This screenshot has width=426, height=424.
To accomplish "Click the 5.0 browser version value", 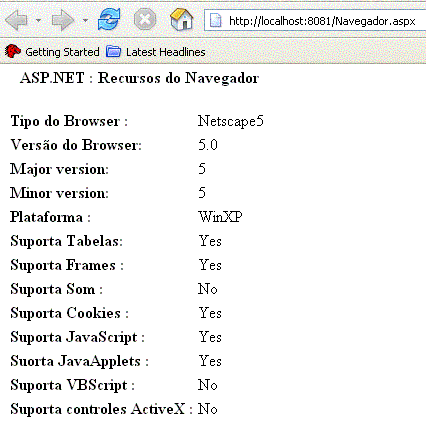I will 208,145.
